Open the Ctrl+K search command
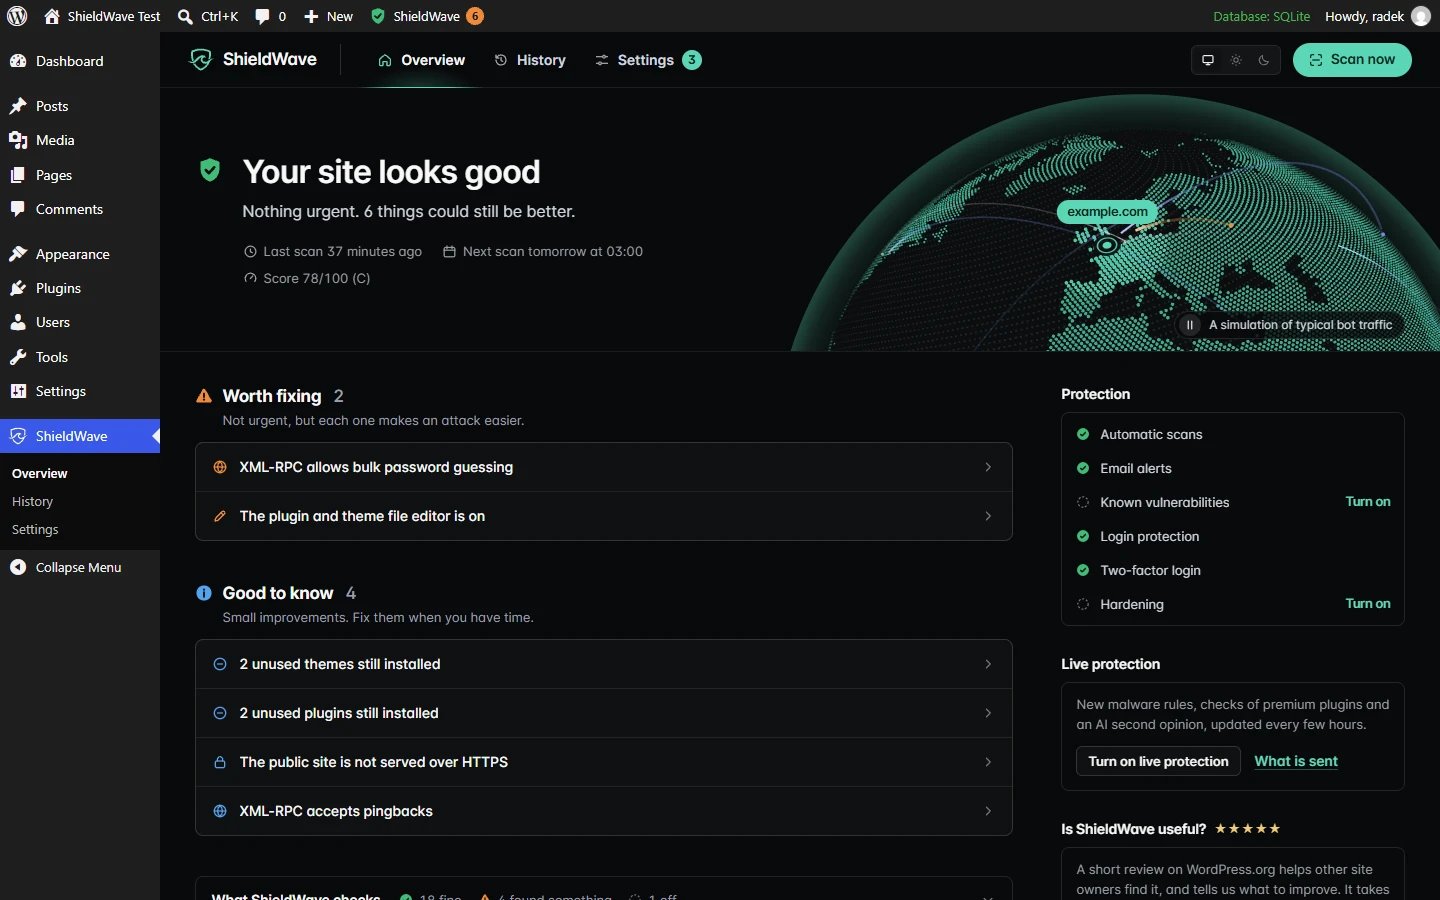 [208, 16]
